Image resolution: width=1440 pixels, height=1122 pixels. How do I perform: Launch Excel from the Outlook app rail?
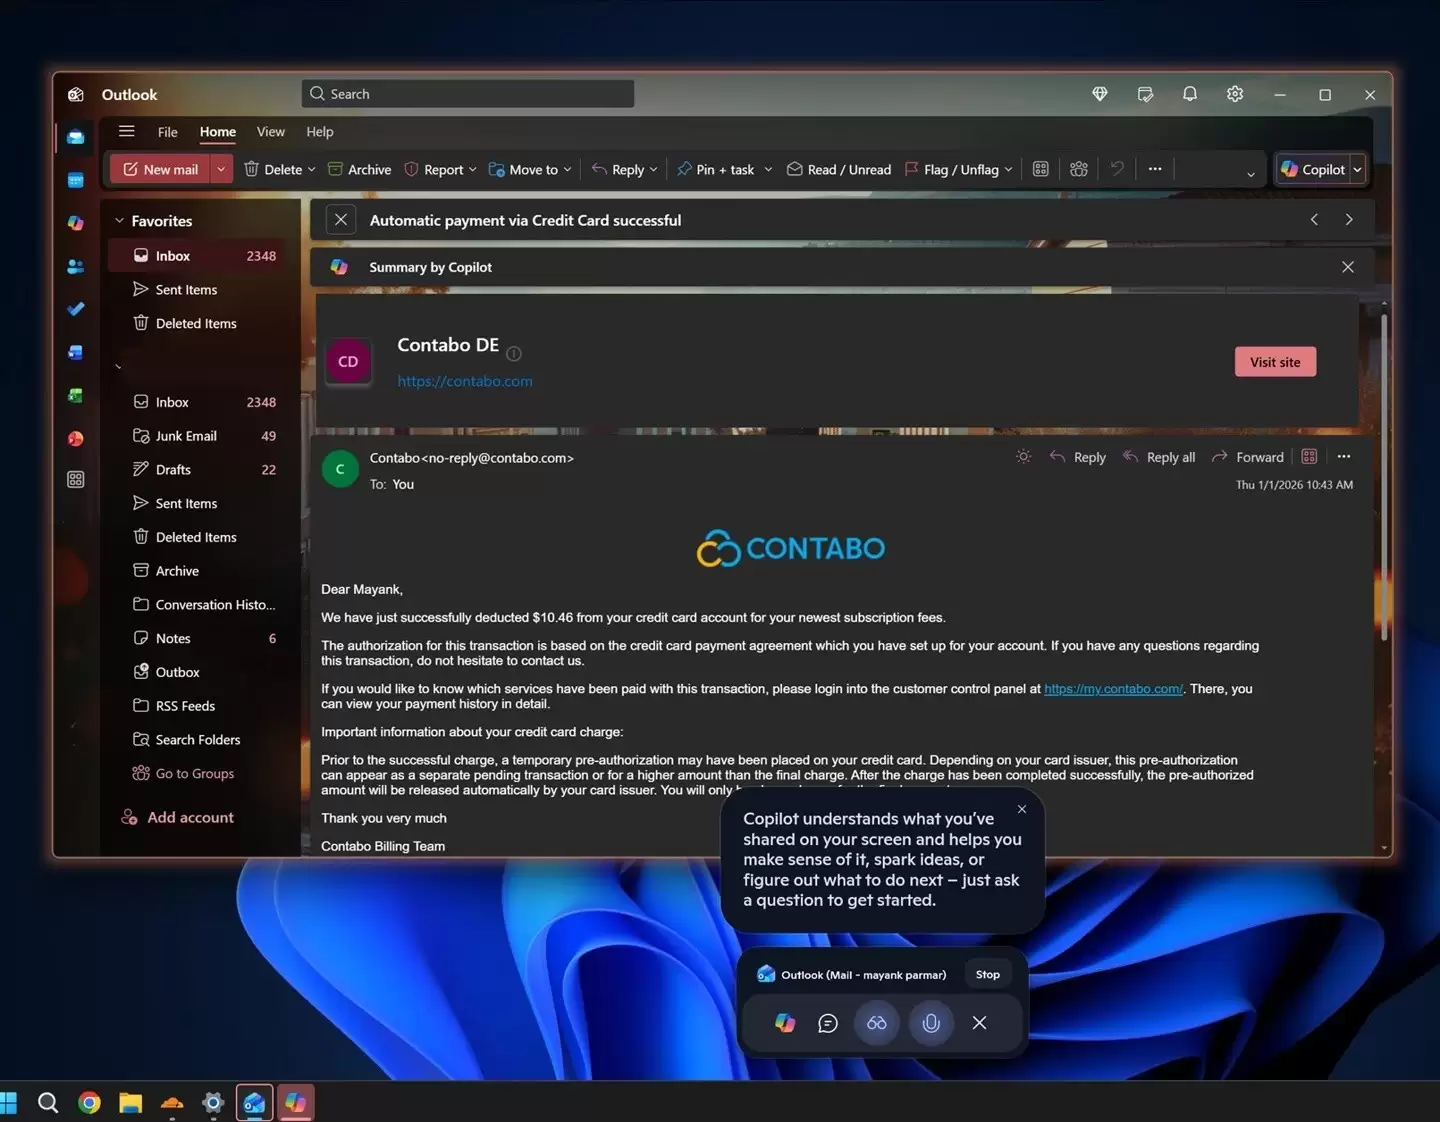[x=75, y=395]
